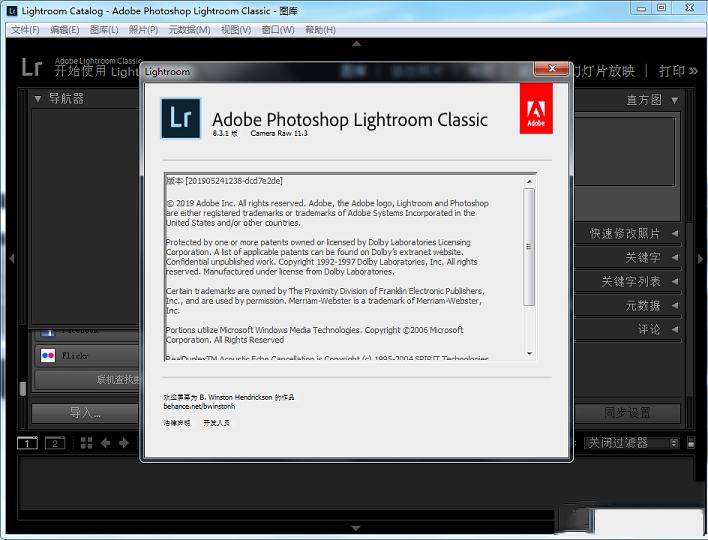Go back with the filmstrip left arrow

pos(106,443)
